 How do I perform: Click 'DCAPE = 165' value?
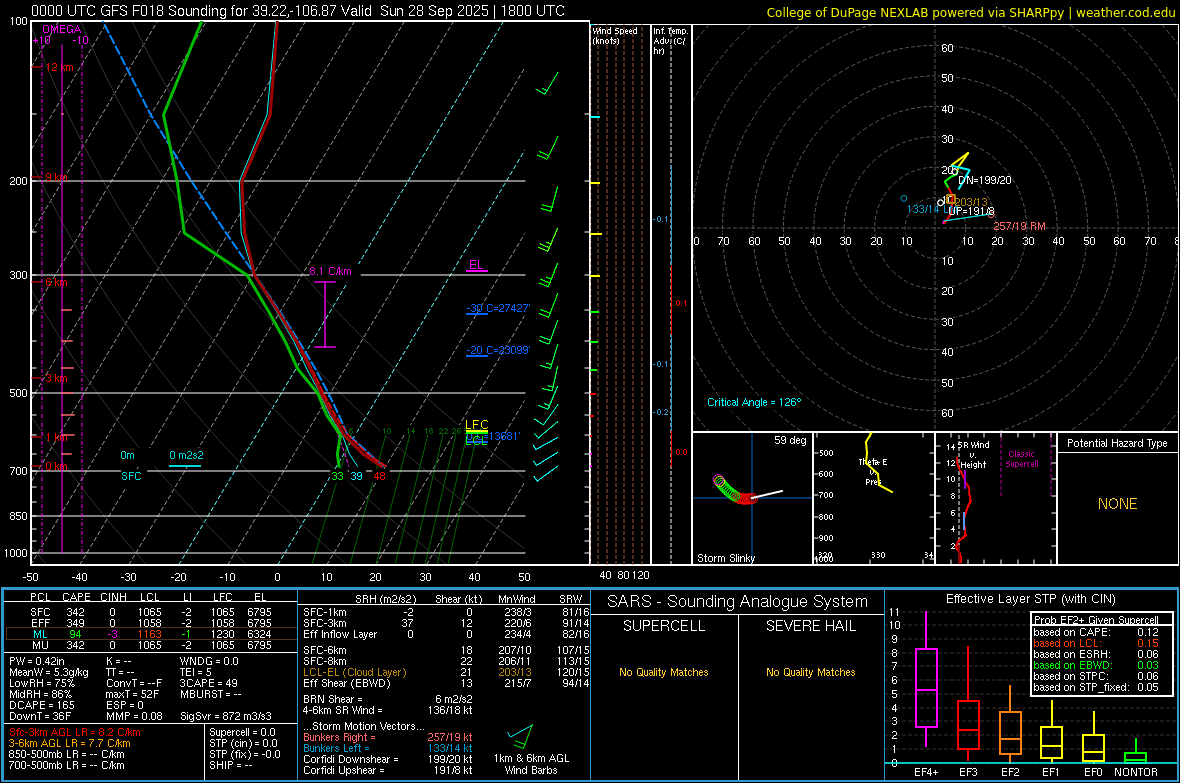tap(41, 705)
